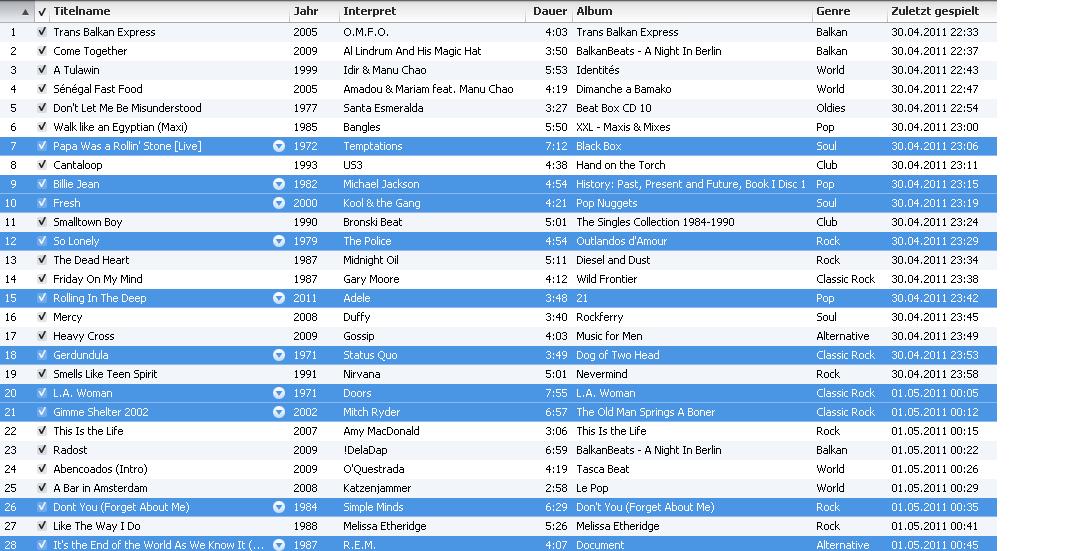Click artist Santa Esmeralda
1080x551 pixels.
click(x=383, y=108)
